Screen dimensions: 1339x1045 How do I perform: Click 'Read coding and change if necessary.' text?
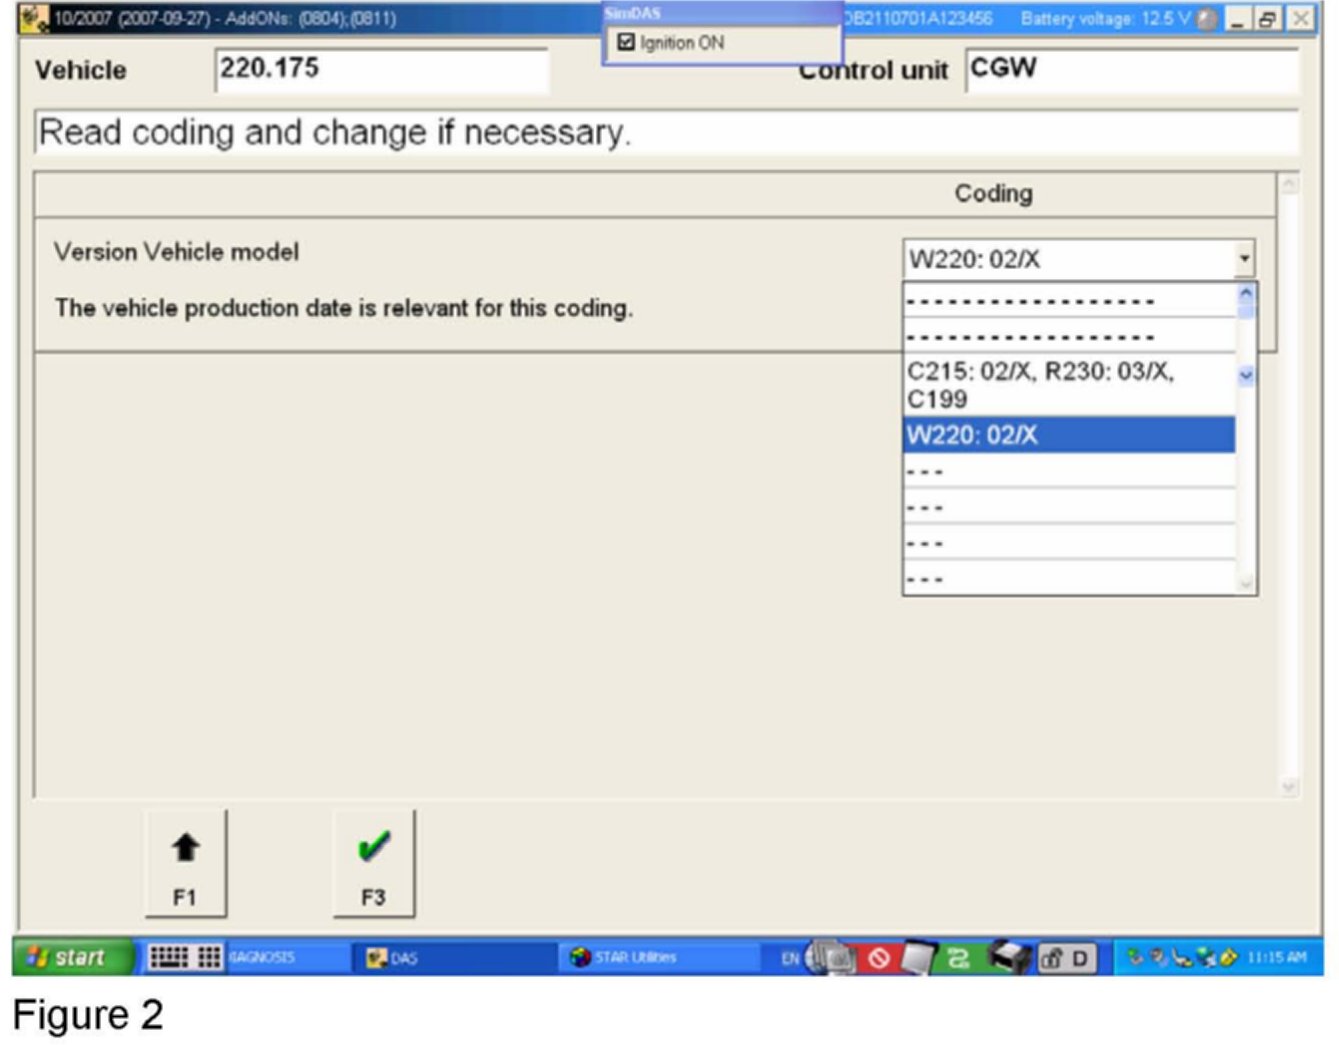(x=335, y=132)
